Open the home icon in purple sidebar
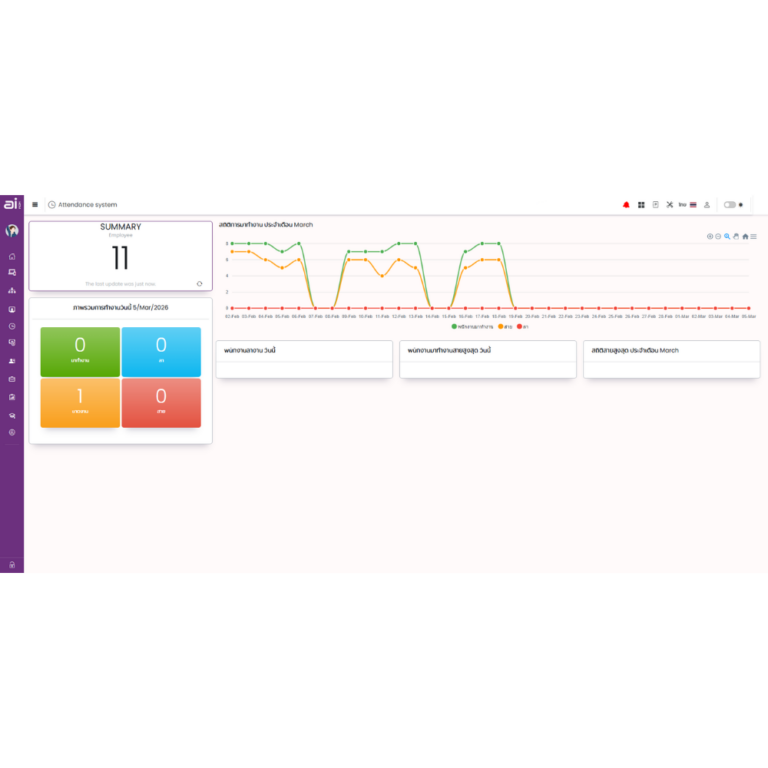 click(x=12, y=257)
